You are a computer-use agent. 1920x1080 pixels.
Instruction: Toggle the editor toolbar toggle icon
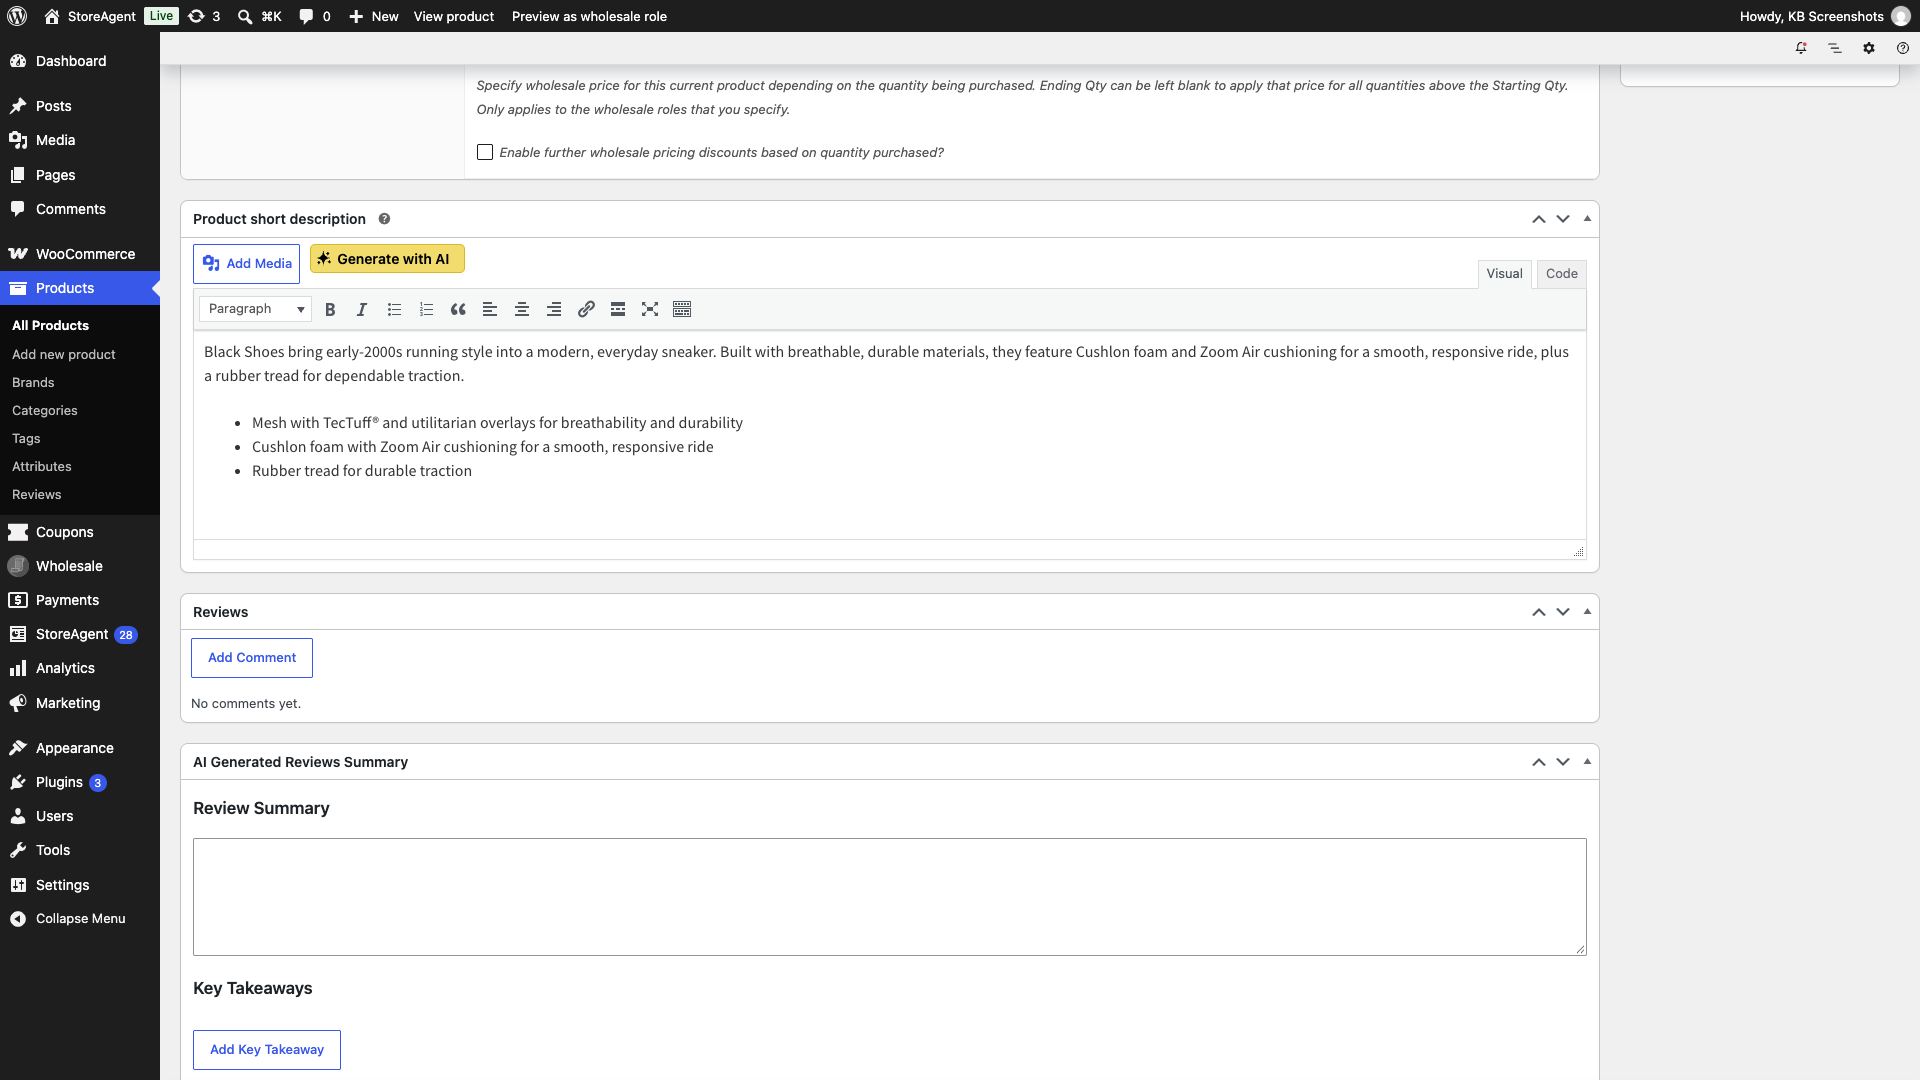(x=682, y=309)
